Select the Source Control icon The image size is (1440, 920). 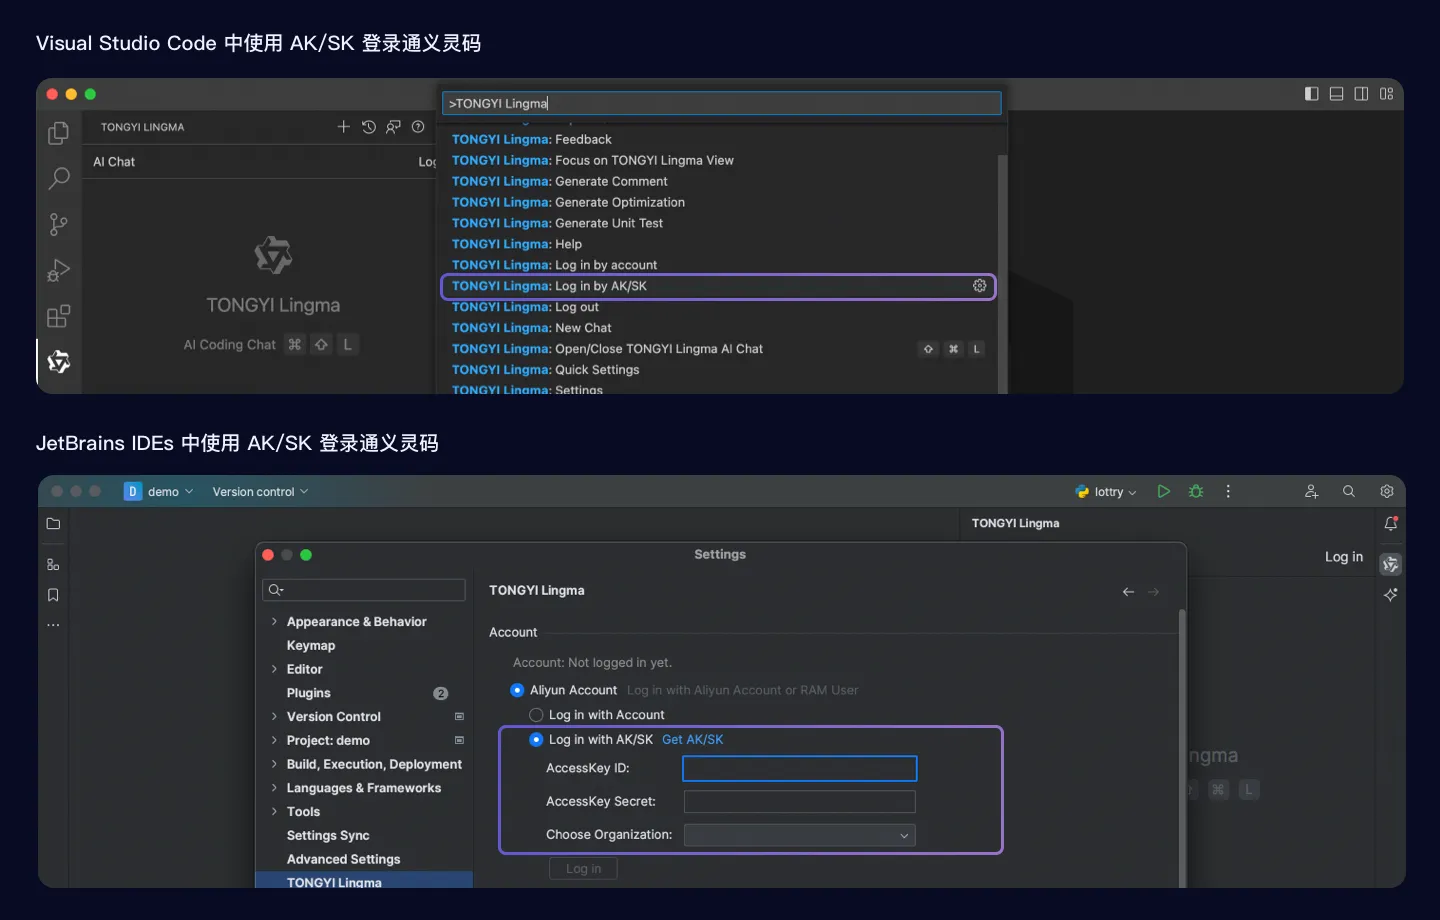pyautogui.click(x=59, y=224)
